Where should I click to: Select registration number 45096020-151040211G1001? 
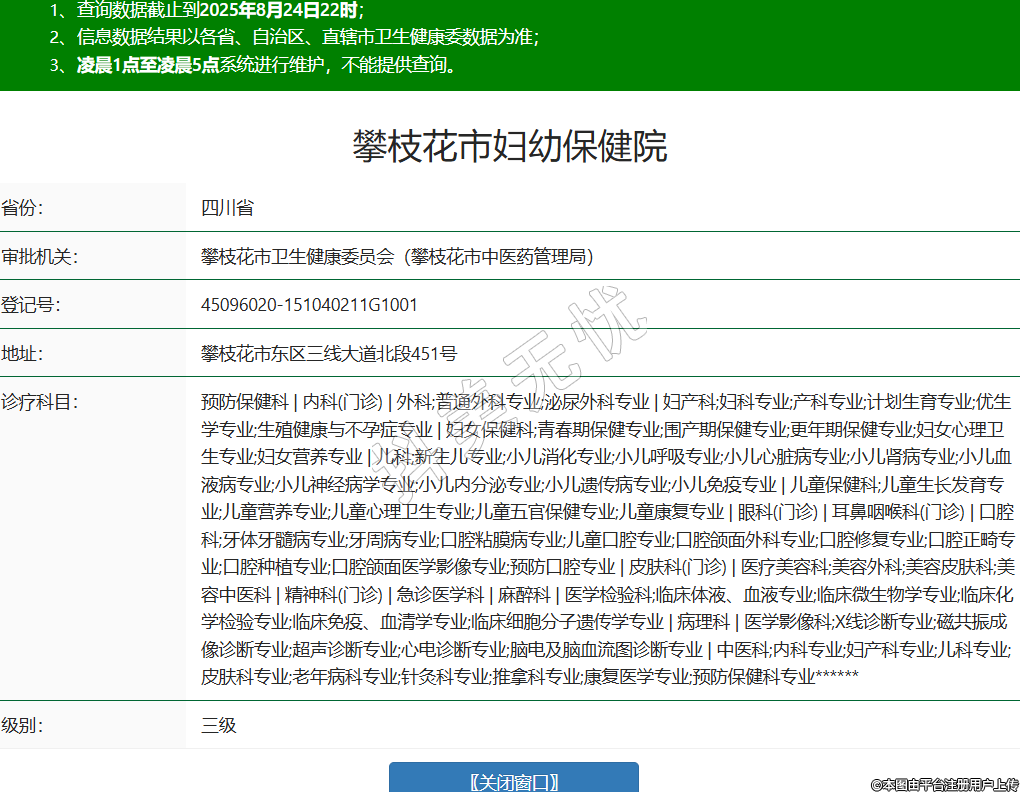click(x=309, y=305)
